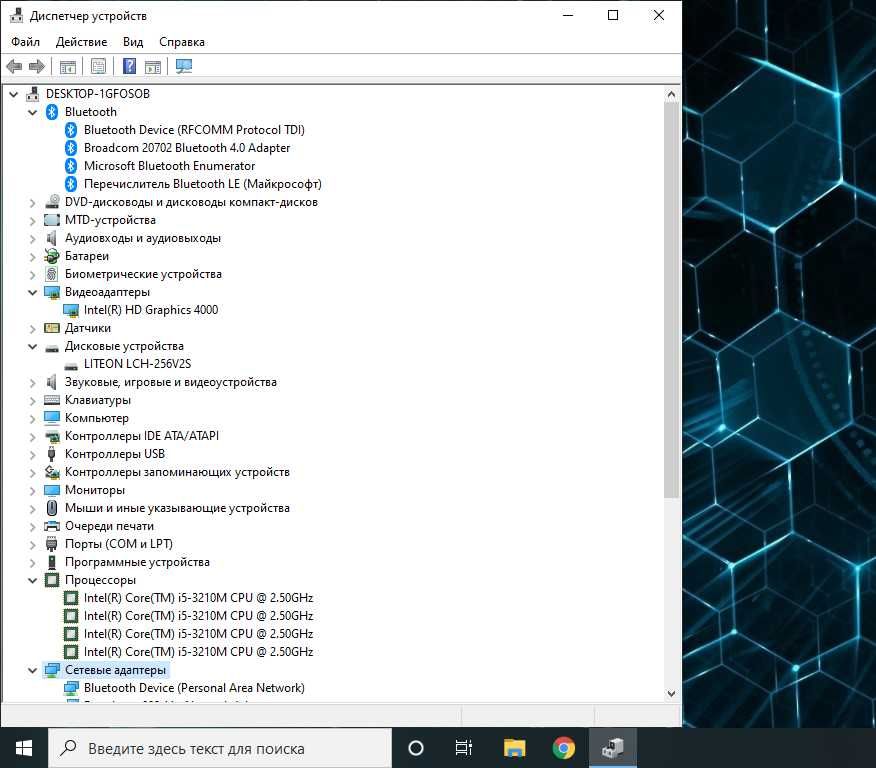Click the DVD-дисководы drive icon
The image size is (876, 768).
[52, 202]
